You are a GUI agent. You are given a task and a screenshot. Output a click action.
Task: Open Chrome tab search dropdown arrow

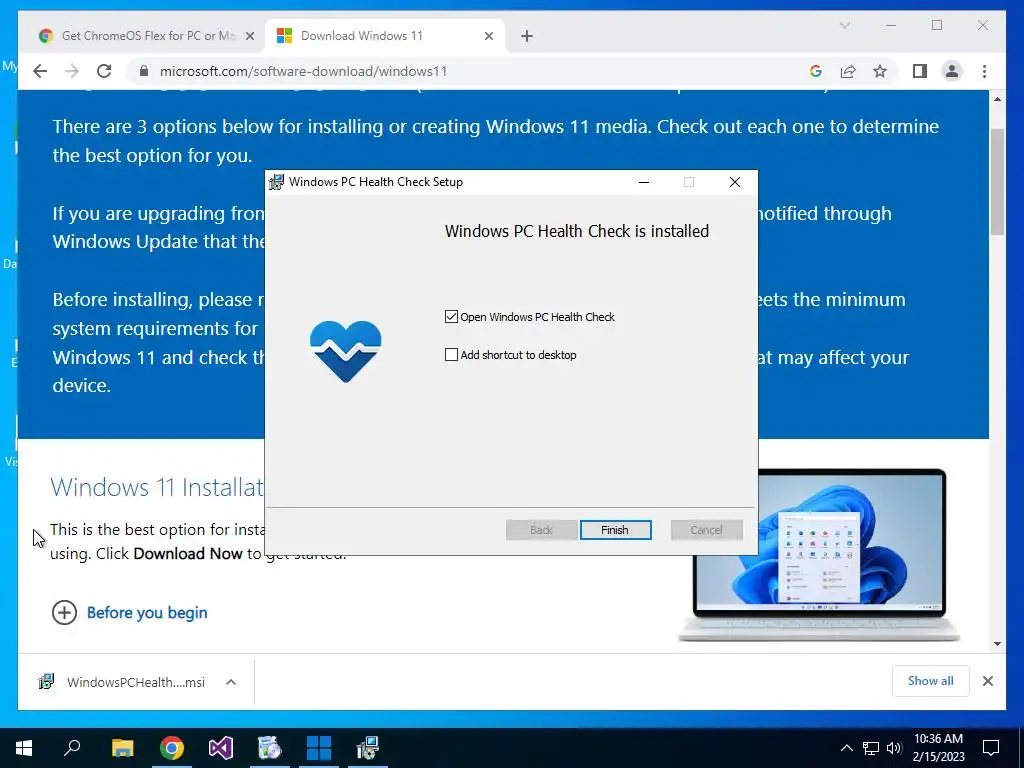[844, 25]
